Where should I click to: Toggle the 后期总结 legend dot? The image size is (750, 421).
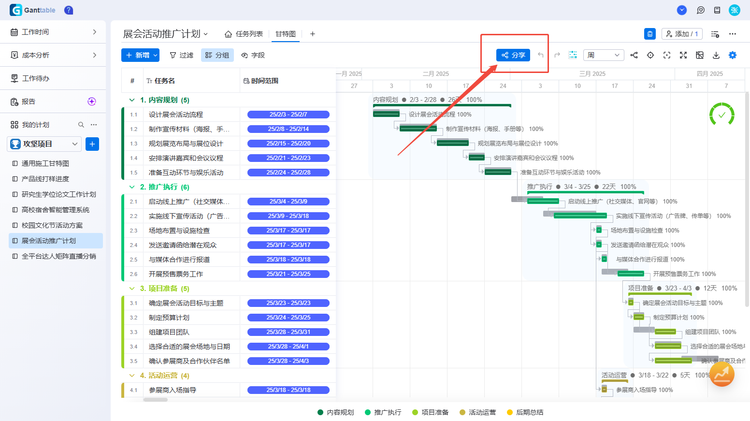point(509,412)
